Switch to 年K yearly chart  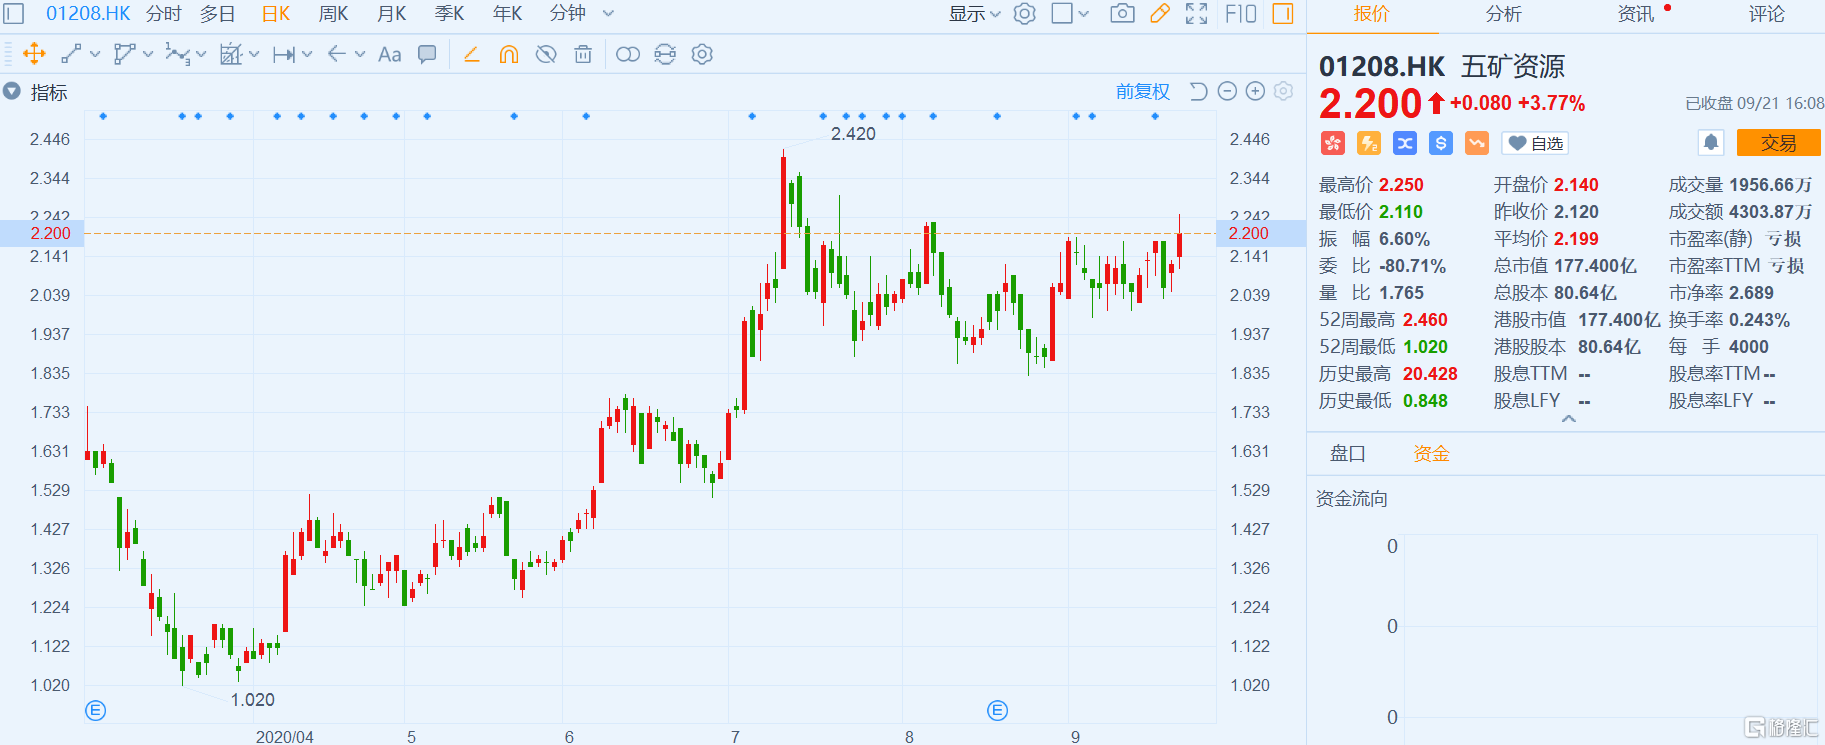click(508, 14)
